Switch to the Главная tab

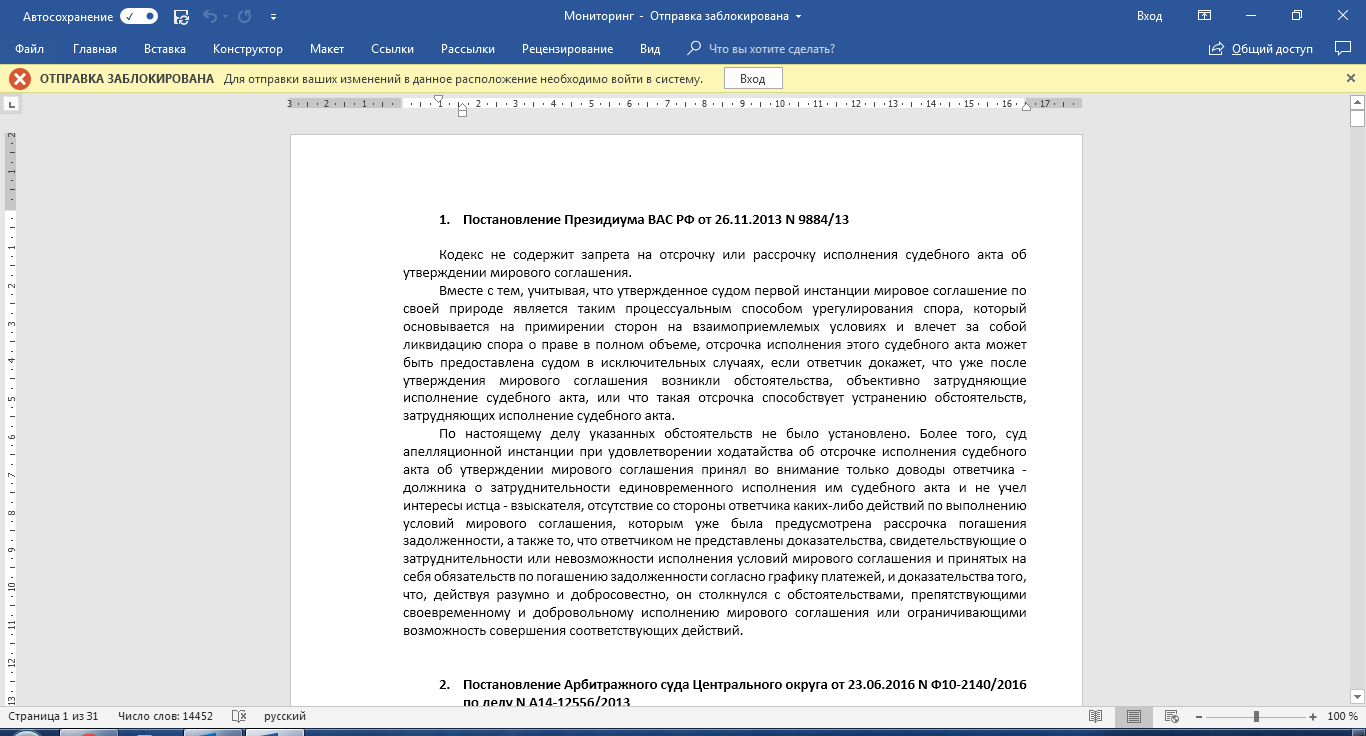point(95,49)
